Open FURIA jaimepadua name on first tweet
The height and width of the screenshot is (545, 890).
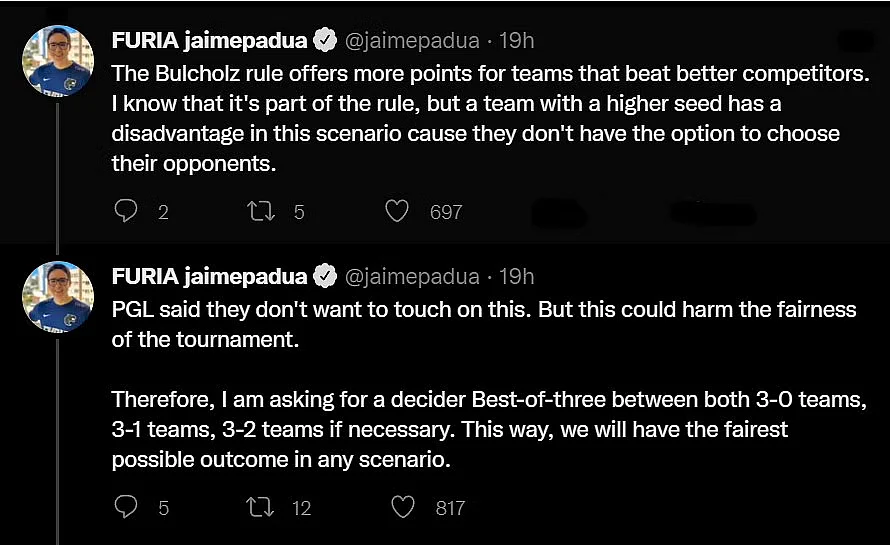209,40
